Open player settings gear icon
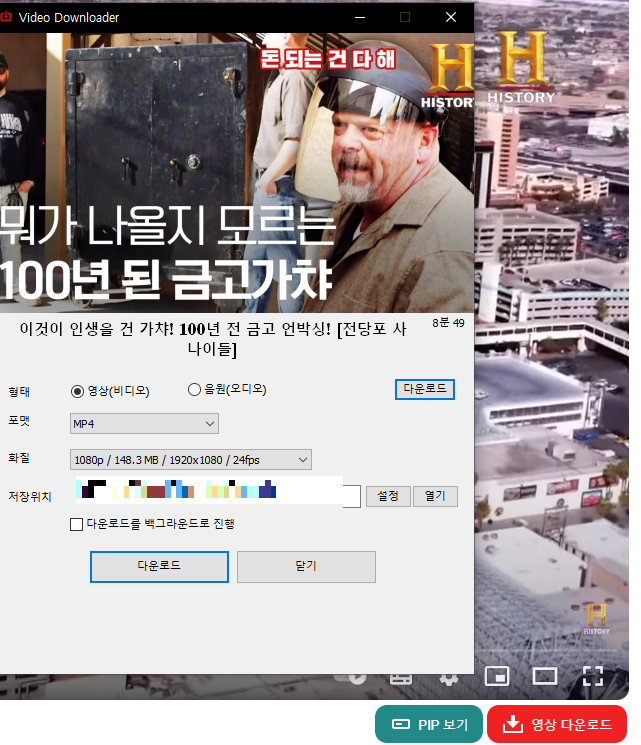 click(448, 679)
